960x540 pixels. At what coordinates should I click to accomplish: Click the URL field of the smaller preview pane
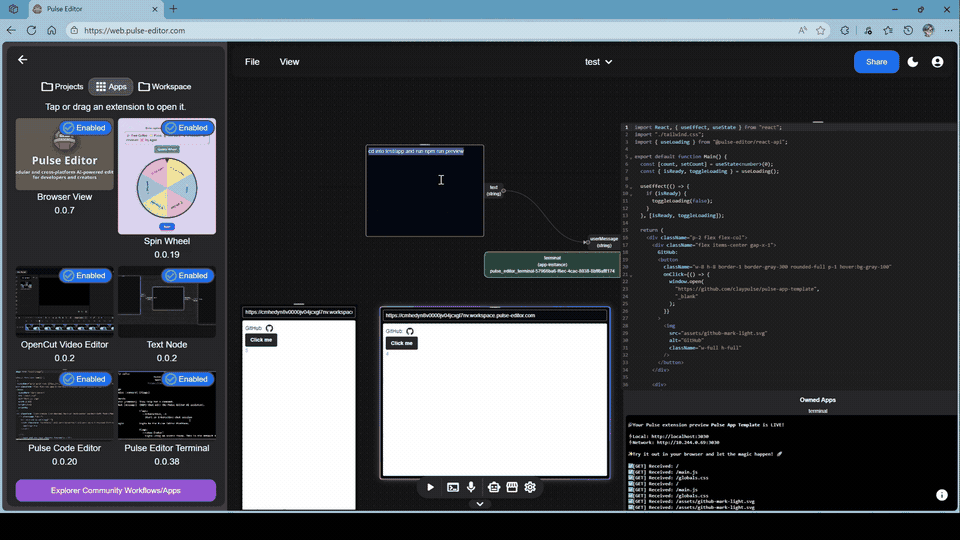pos(299,312)
